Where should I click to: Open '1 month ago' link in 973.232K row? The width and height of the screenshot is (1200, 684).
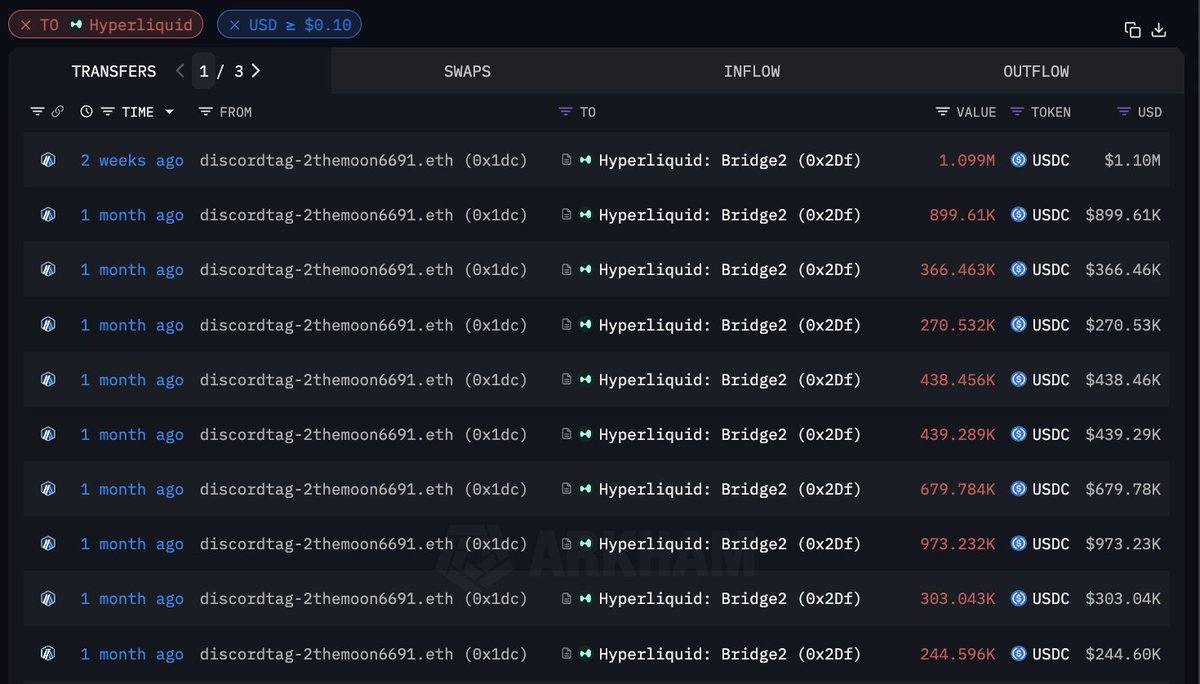pyautogui.click(x=132, y=544)
